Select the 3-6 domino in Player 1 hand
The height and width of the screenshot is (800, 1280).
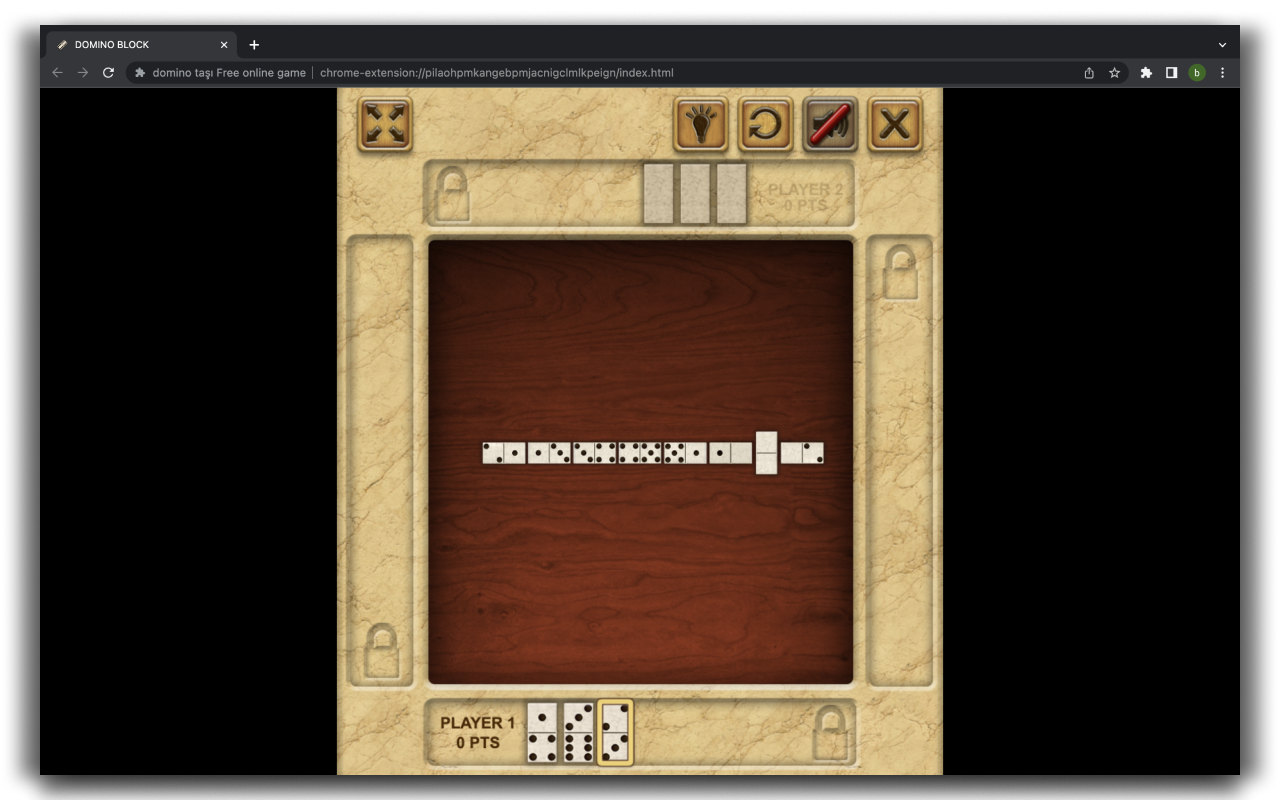click(579, 733)
